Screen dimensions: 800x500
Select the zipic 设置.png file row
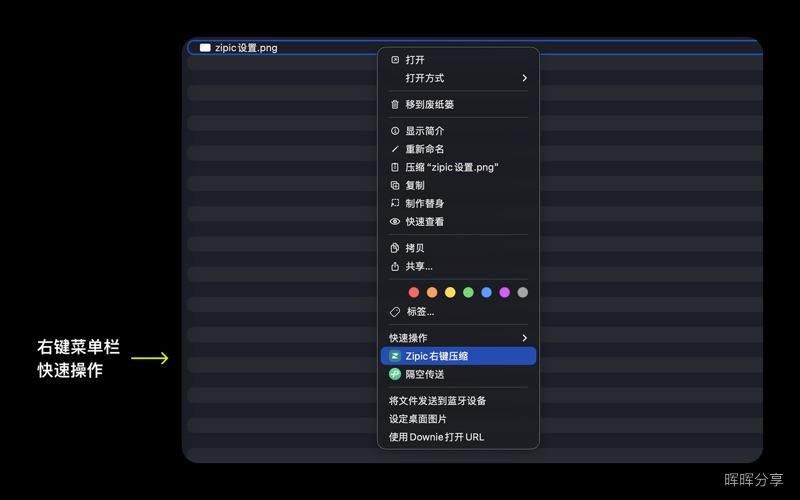(x=474, y=47)
